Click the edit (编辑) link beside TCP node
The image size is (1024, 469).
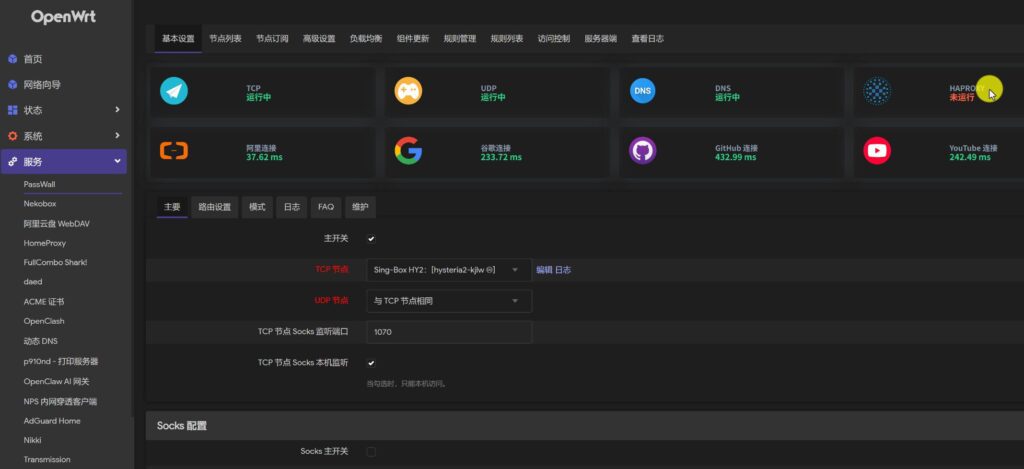[545, 270]
